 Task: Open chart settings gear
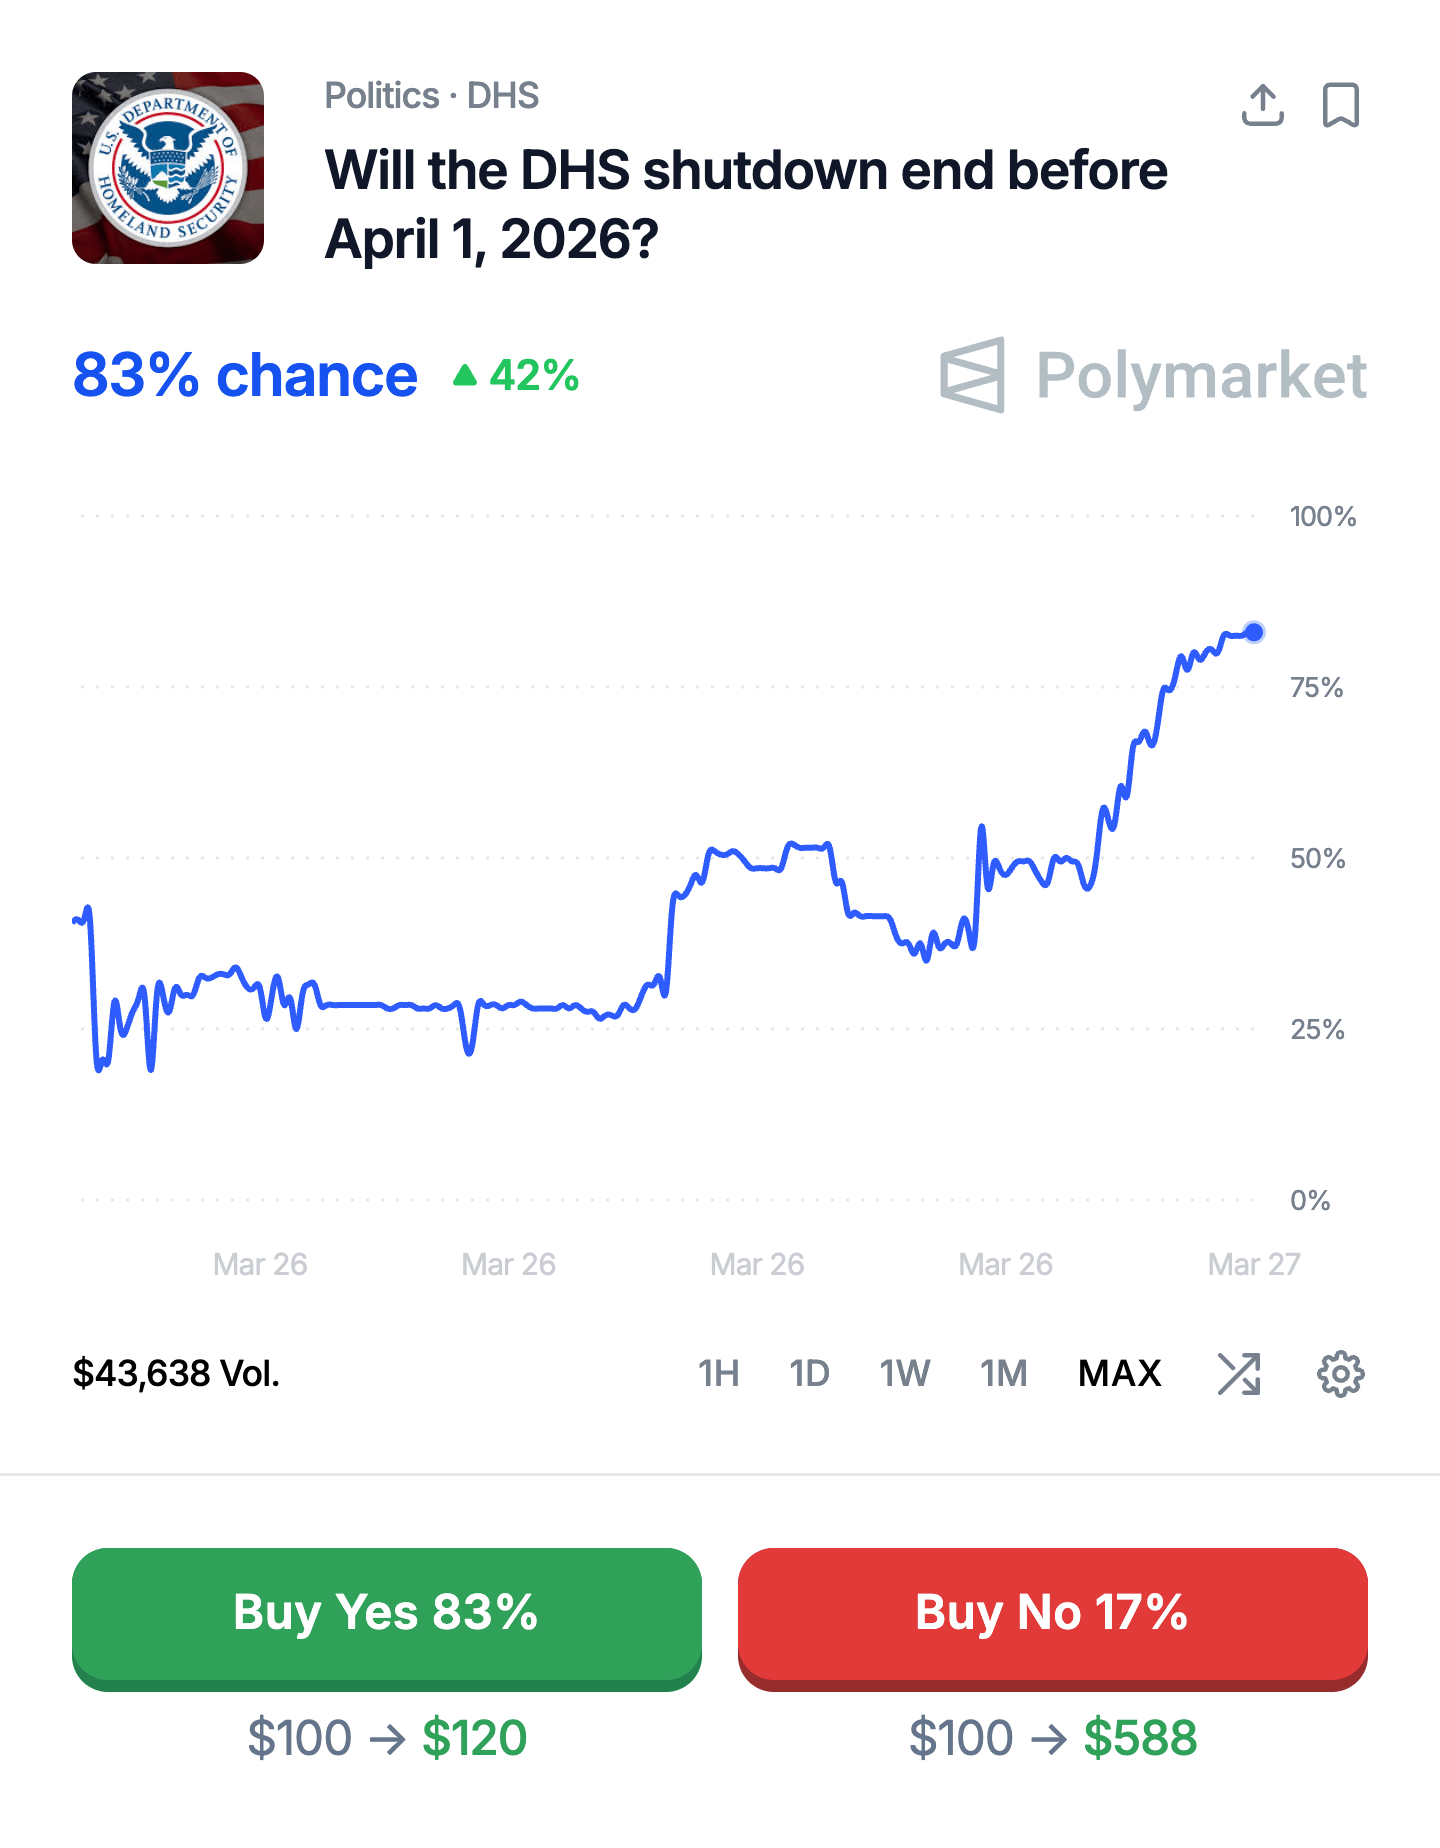pos(1340,1373)
